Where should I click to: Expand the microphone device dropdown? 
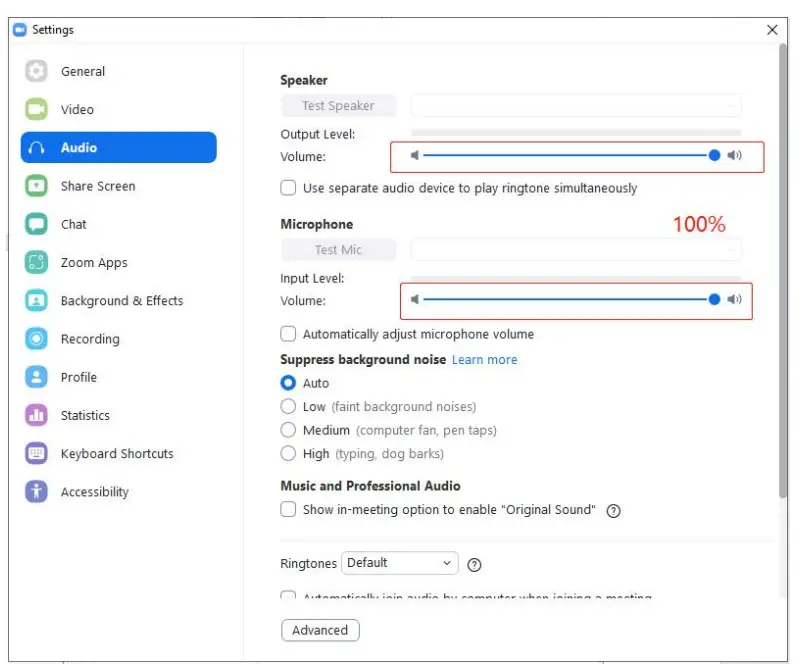(576, 250)
